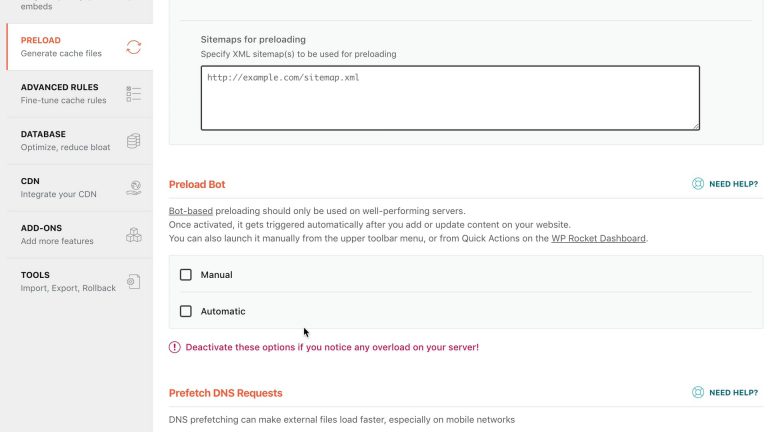Image resolution: width=768 pixels, height=432 pixels.
Task: Open the Advanced Rules settings tab
Action: click(80, 94)
